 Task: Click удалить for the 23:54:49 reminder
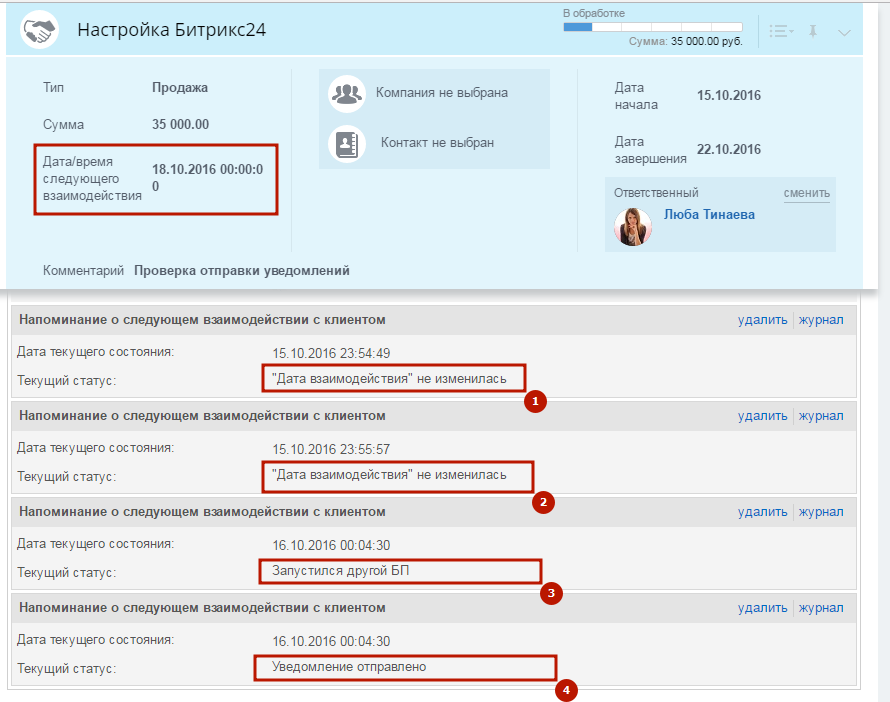[x=762, y=320]
